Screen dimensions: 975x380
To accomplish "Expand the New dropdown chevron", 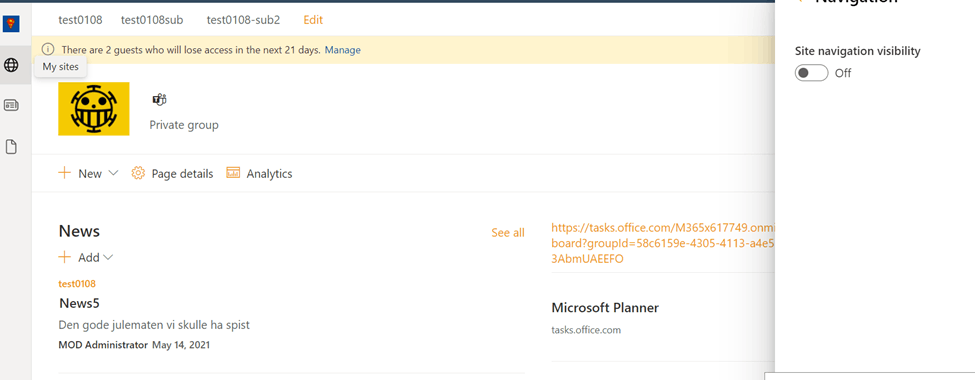I will point(113,174).
